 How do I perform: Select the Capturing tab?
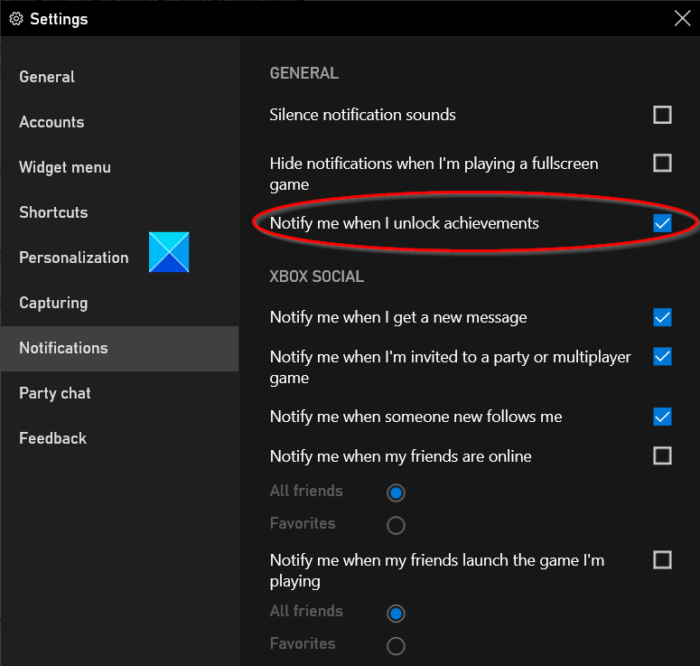coord(54,303)
